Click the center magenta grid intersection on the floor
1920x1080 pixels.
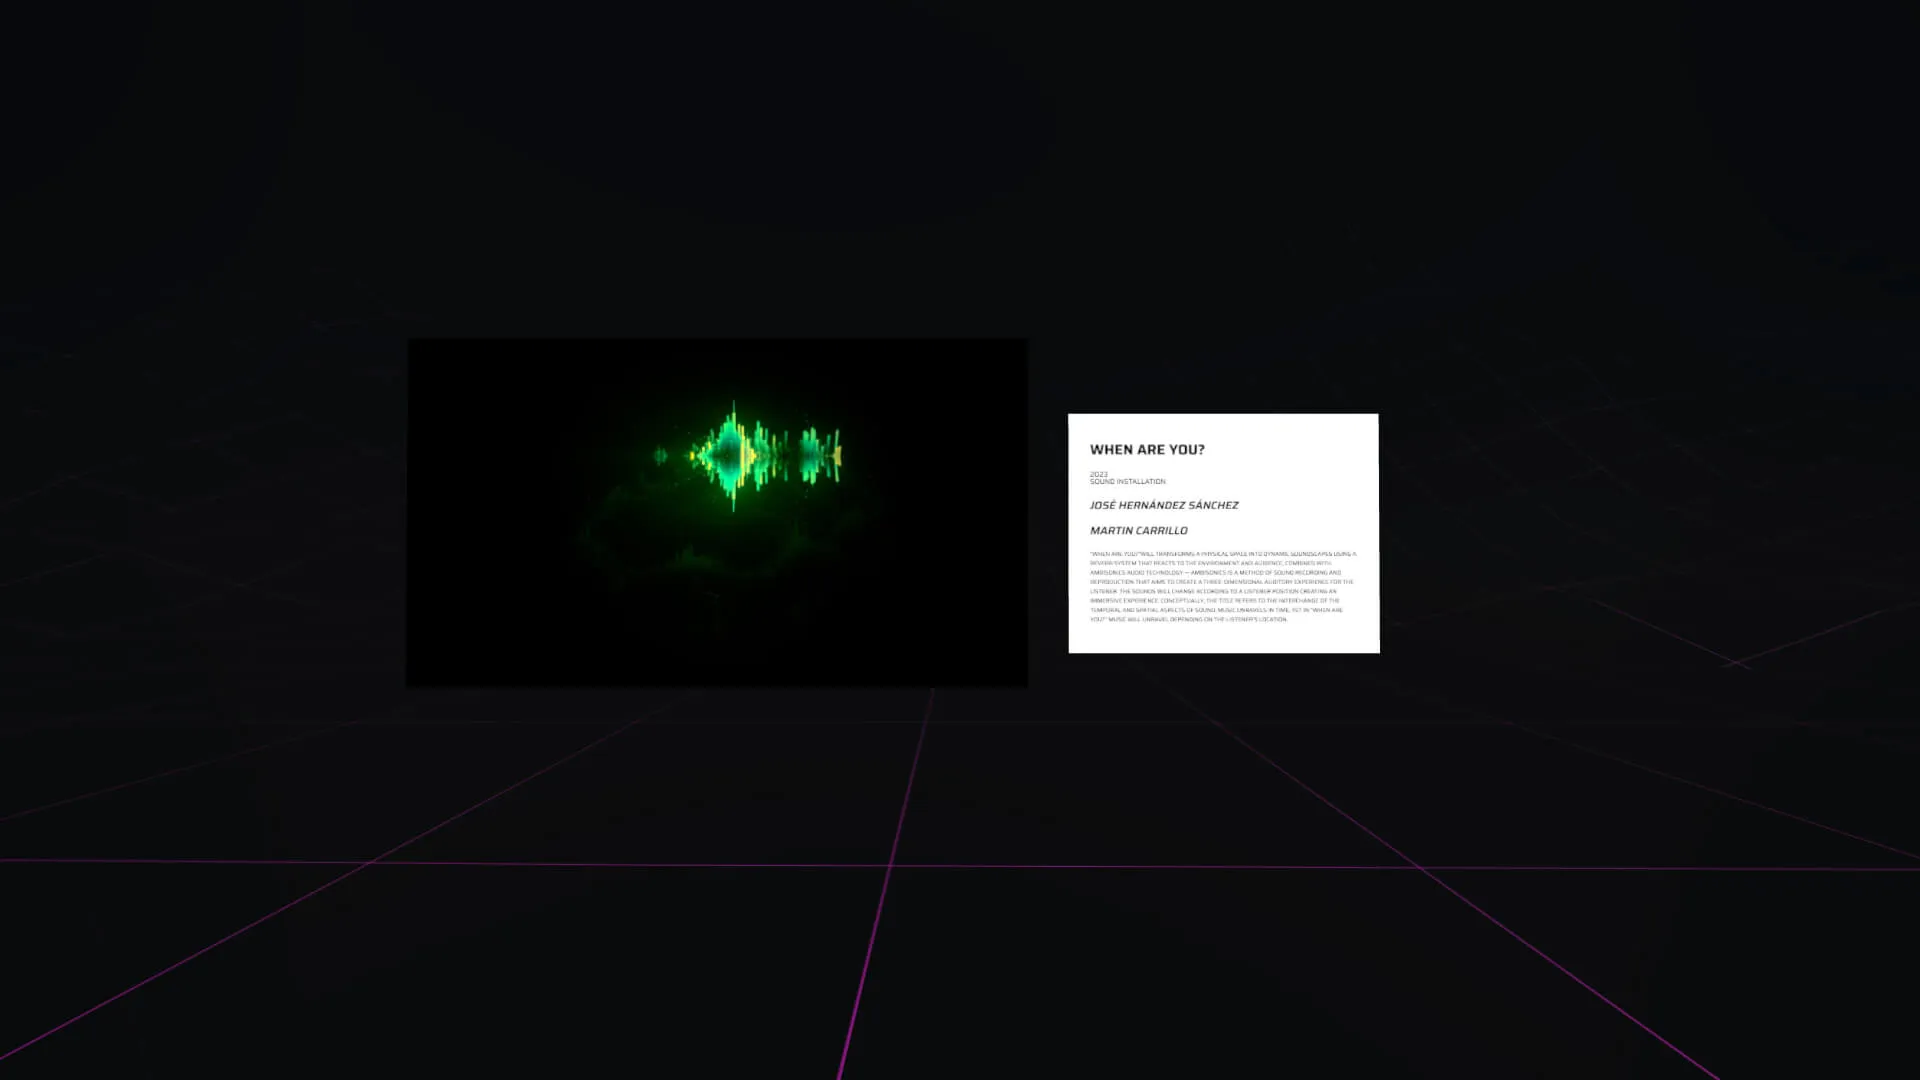[889, 865]
